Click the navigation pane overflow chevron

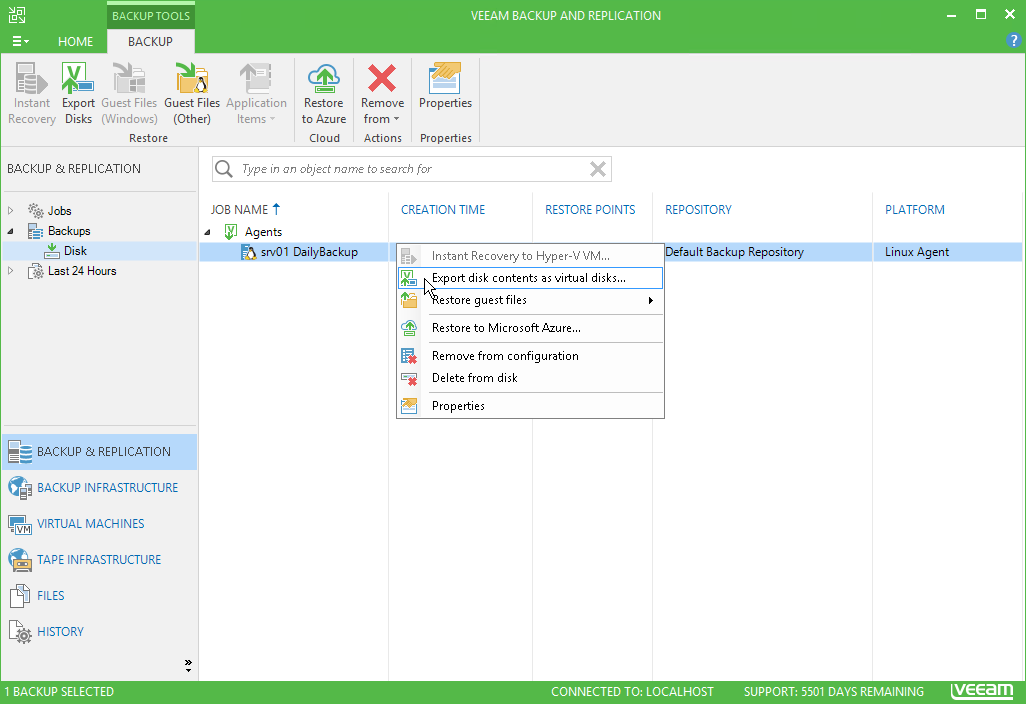click(x=188, y=665)
